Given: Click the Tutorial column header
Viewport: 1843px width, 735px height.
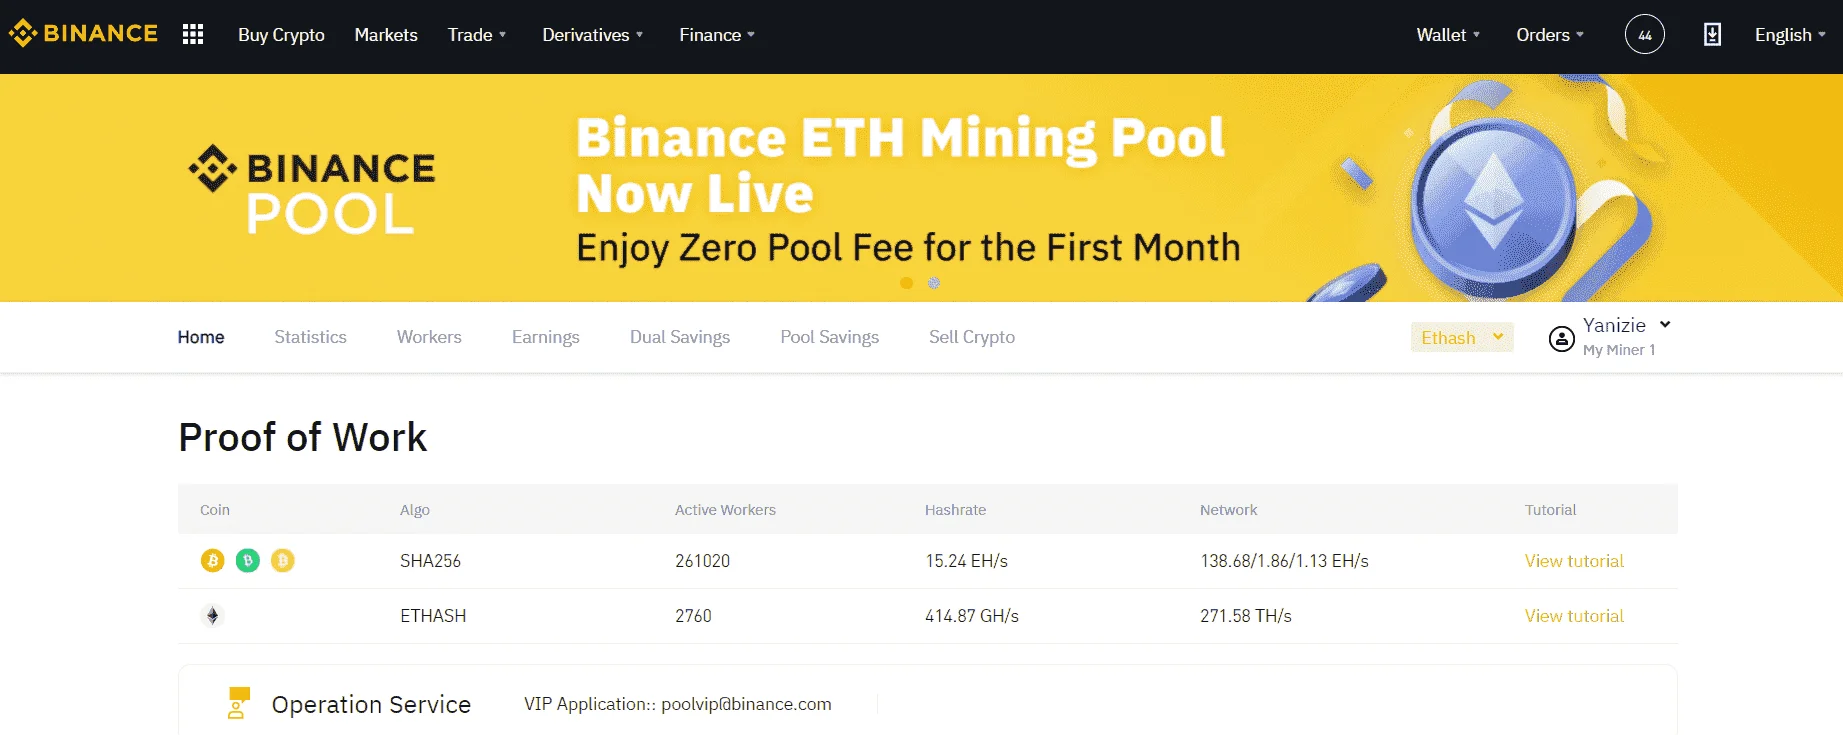Looking at the screenshot, I should tap(1550, 510).
